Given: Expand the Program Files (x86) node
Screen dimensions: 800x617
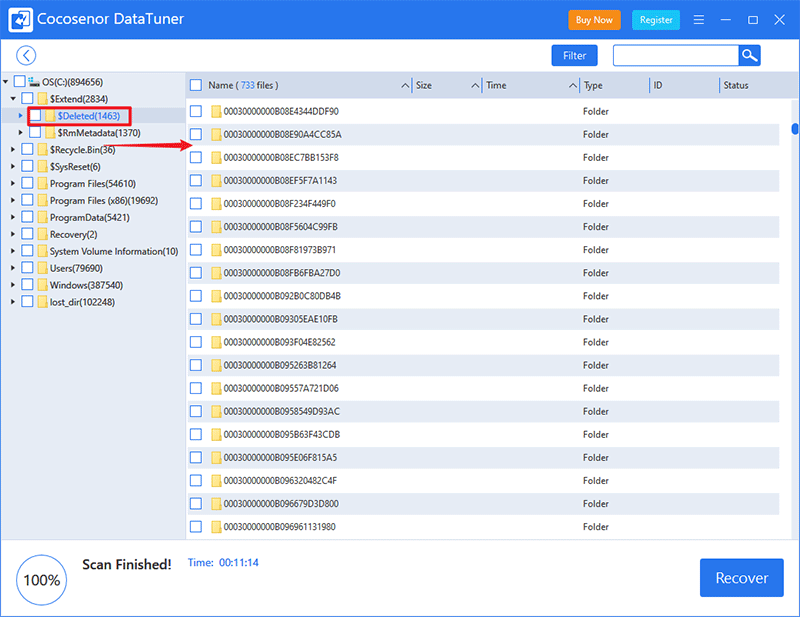Looking at the screenshot, I should [13, 201].
